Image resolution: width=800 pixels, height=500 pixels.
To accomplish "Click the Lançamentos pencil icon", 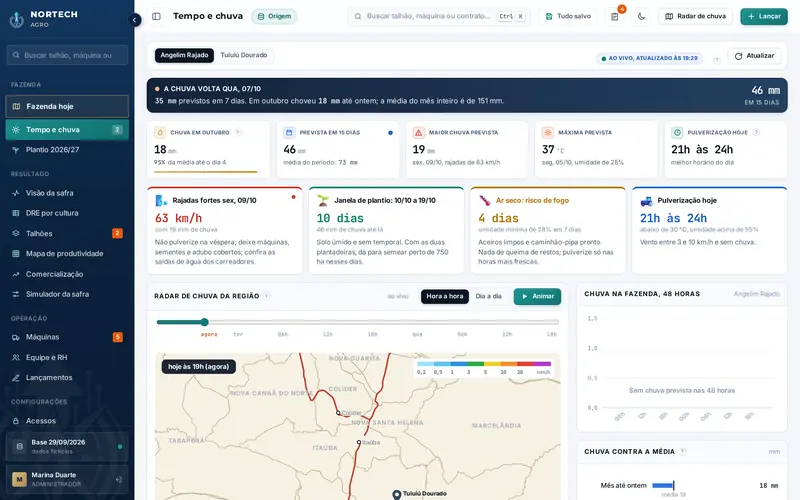I will 16,378.
